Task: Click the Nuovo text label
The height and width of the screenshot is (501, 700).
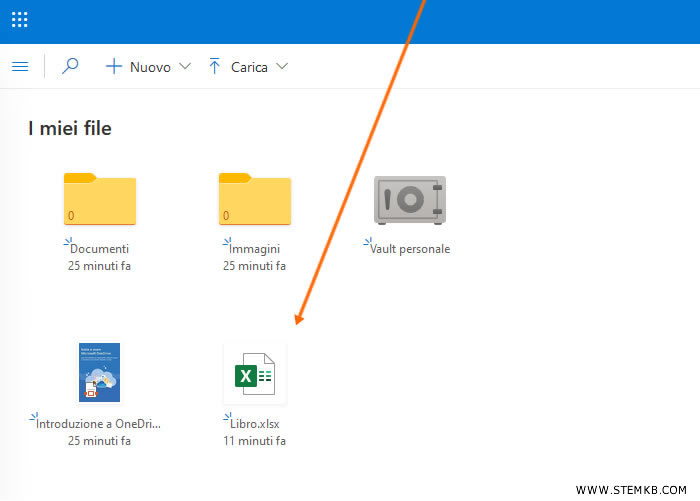Action: click(x=150, y=67)
